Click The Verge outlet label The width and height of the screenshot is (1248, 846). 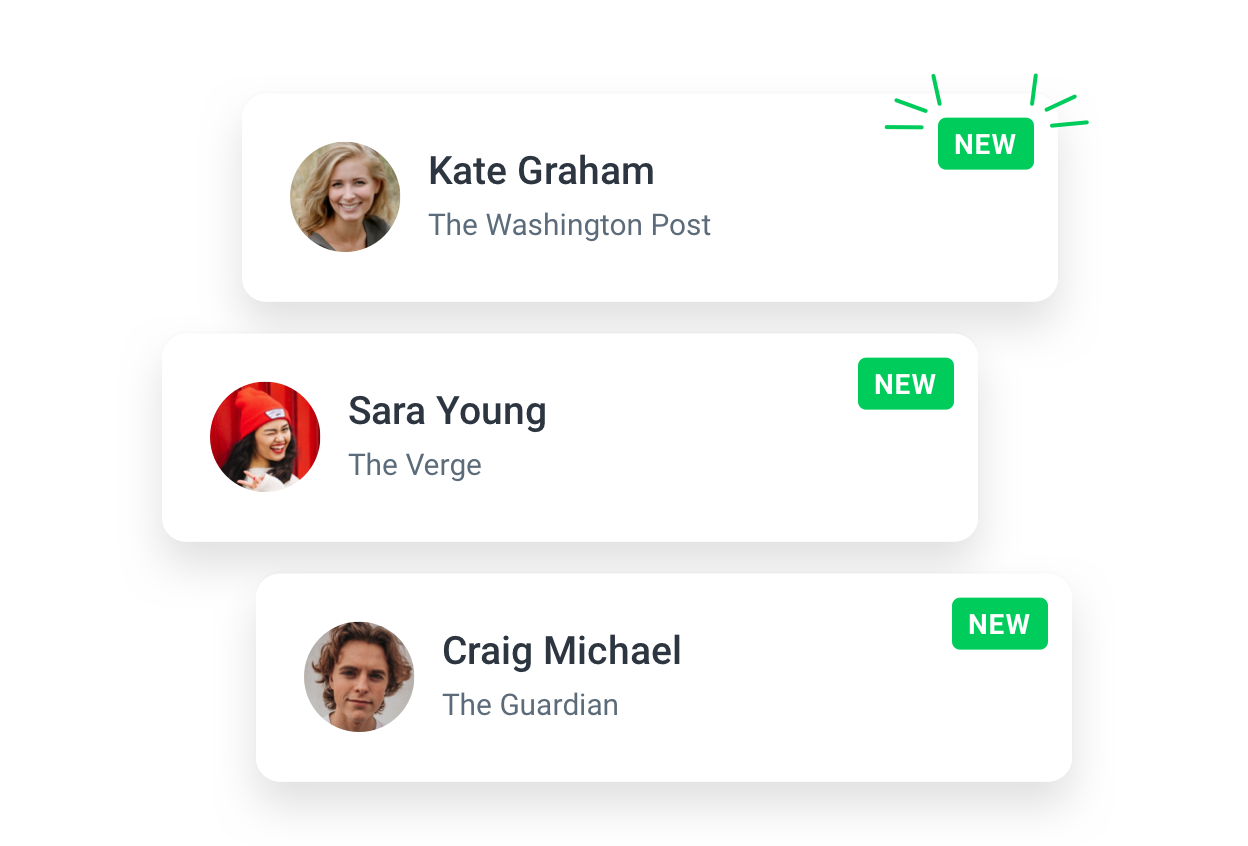click(x=415, y=465)
